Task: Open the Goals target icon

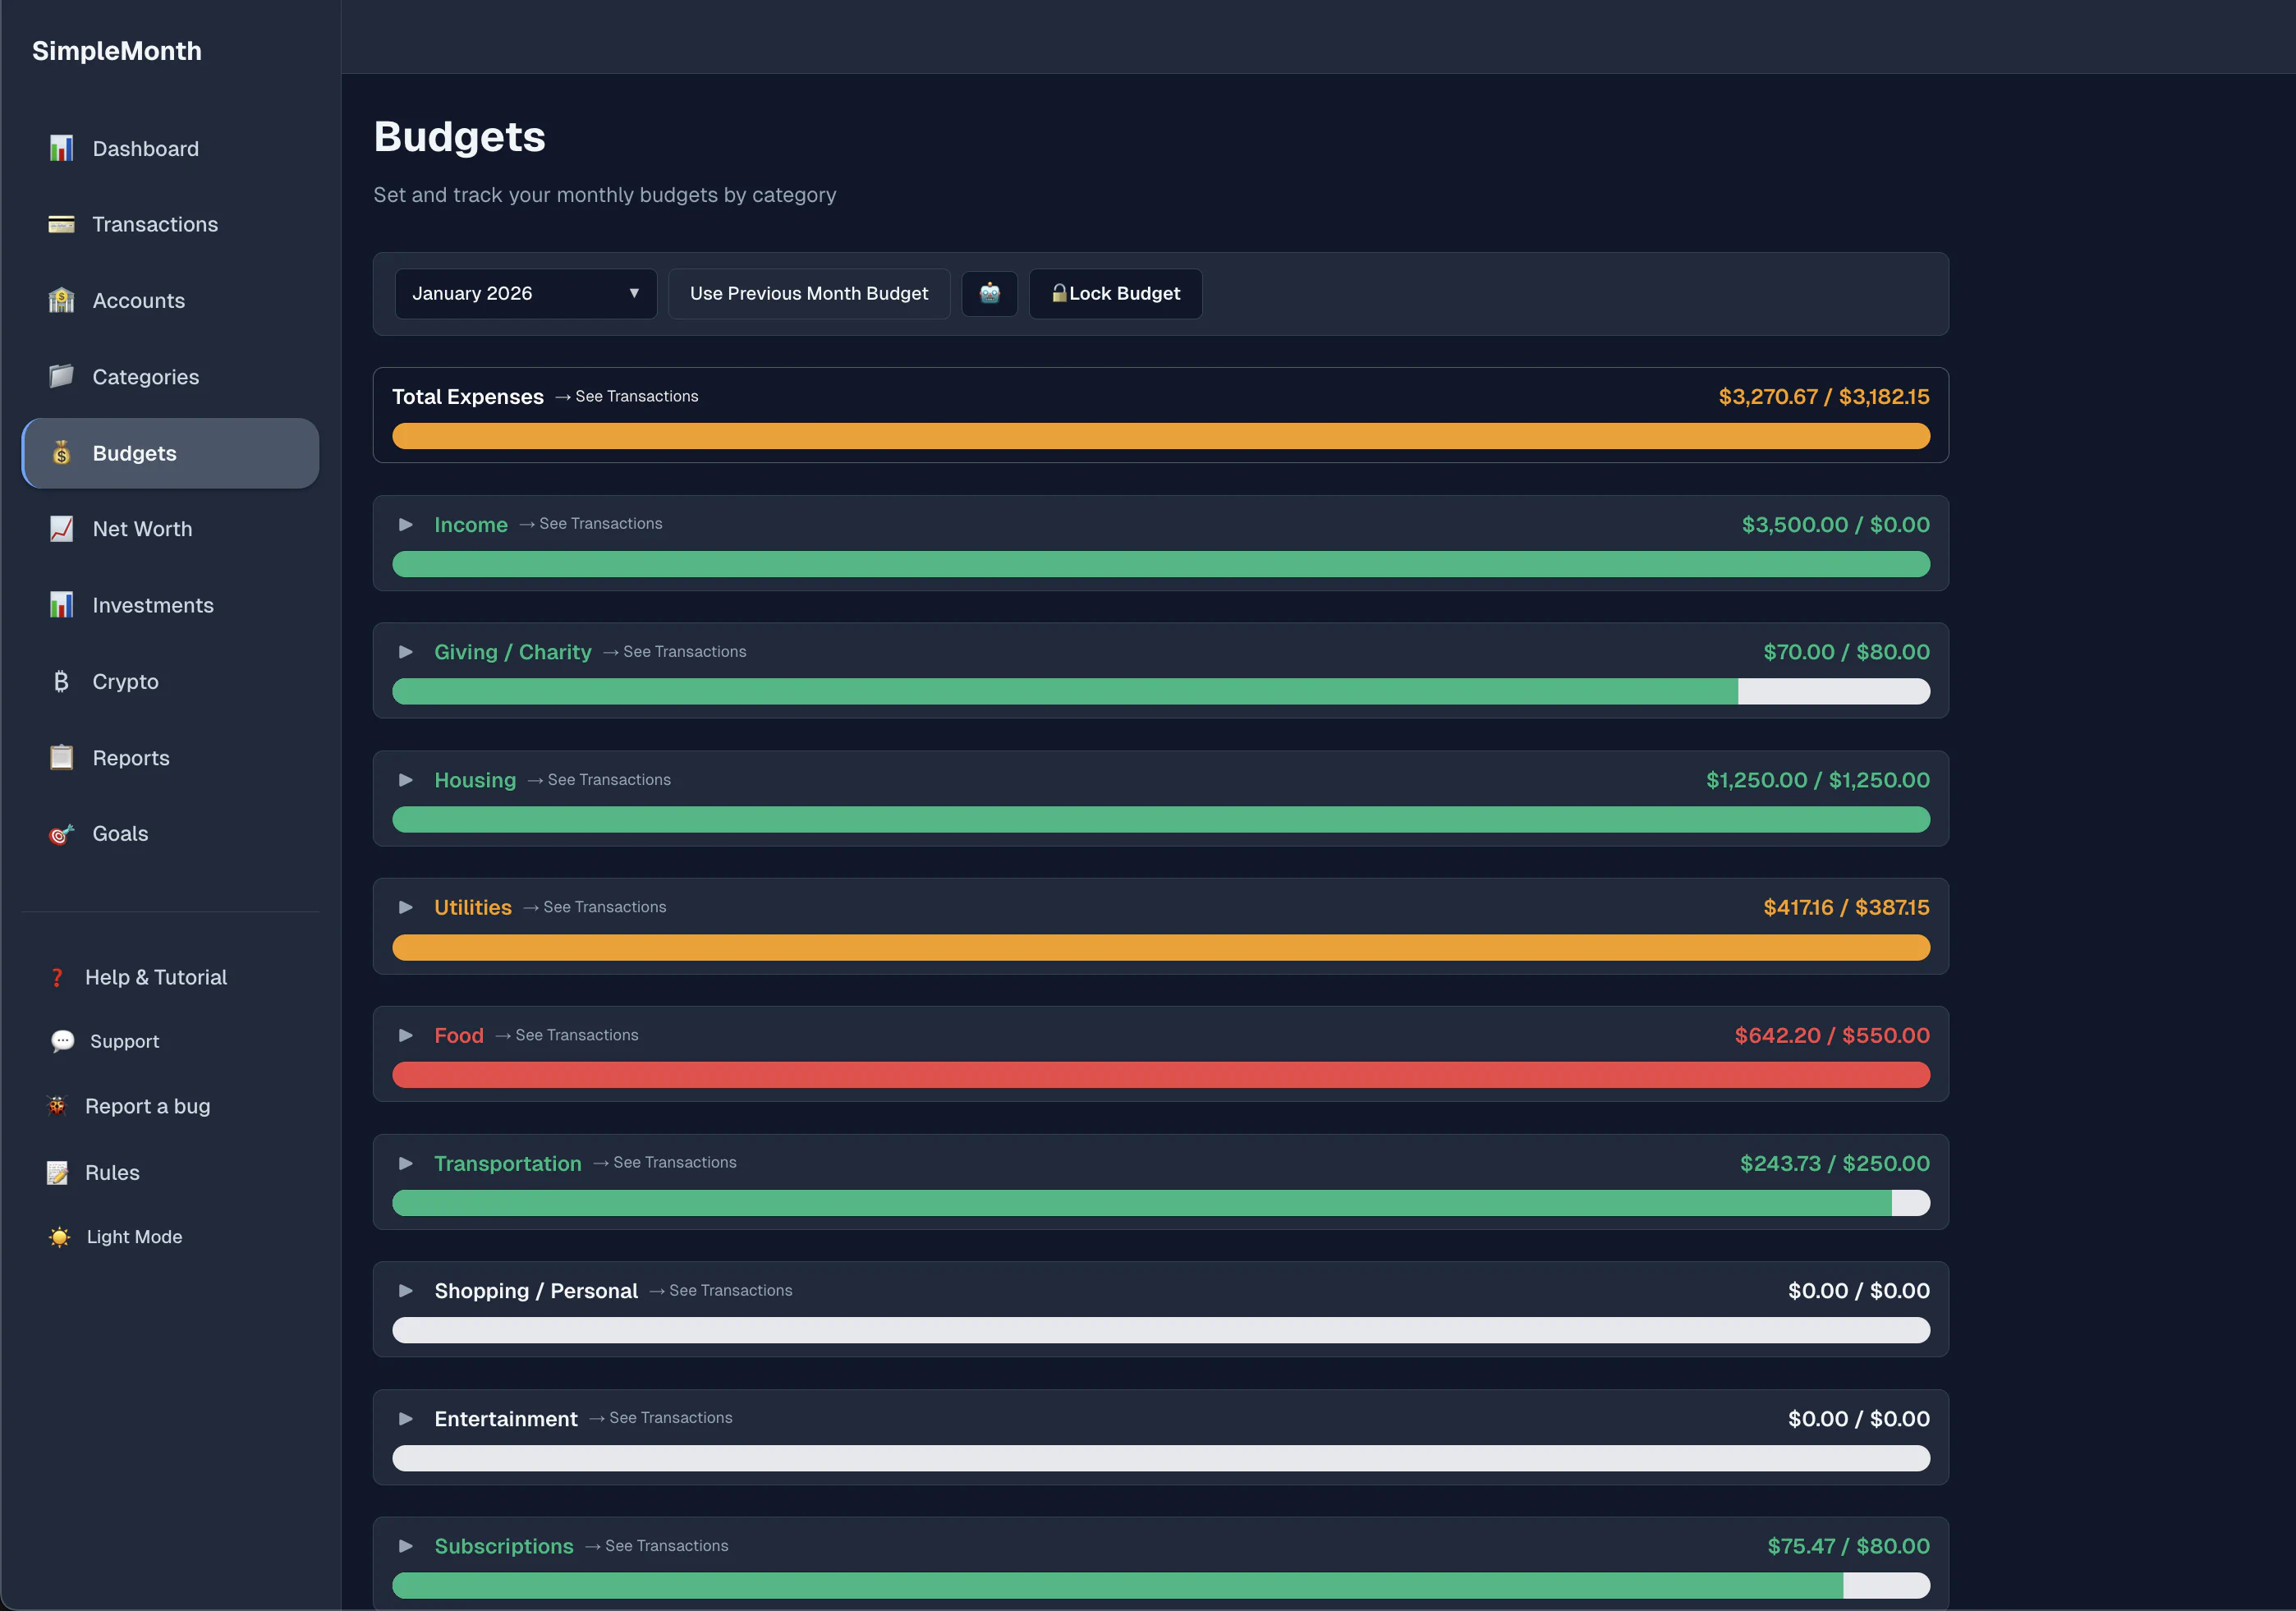Action: [61, 833]
